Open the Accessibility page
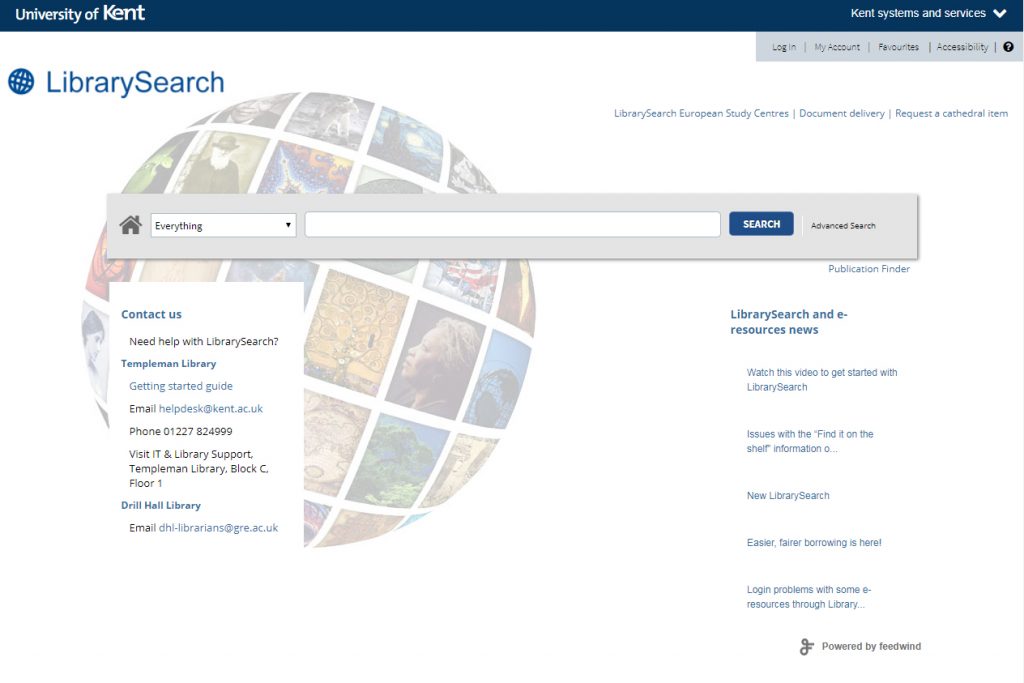1024x683 pixels. coord(962,47)
